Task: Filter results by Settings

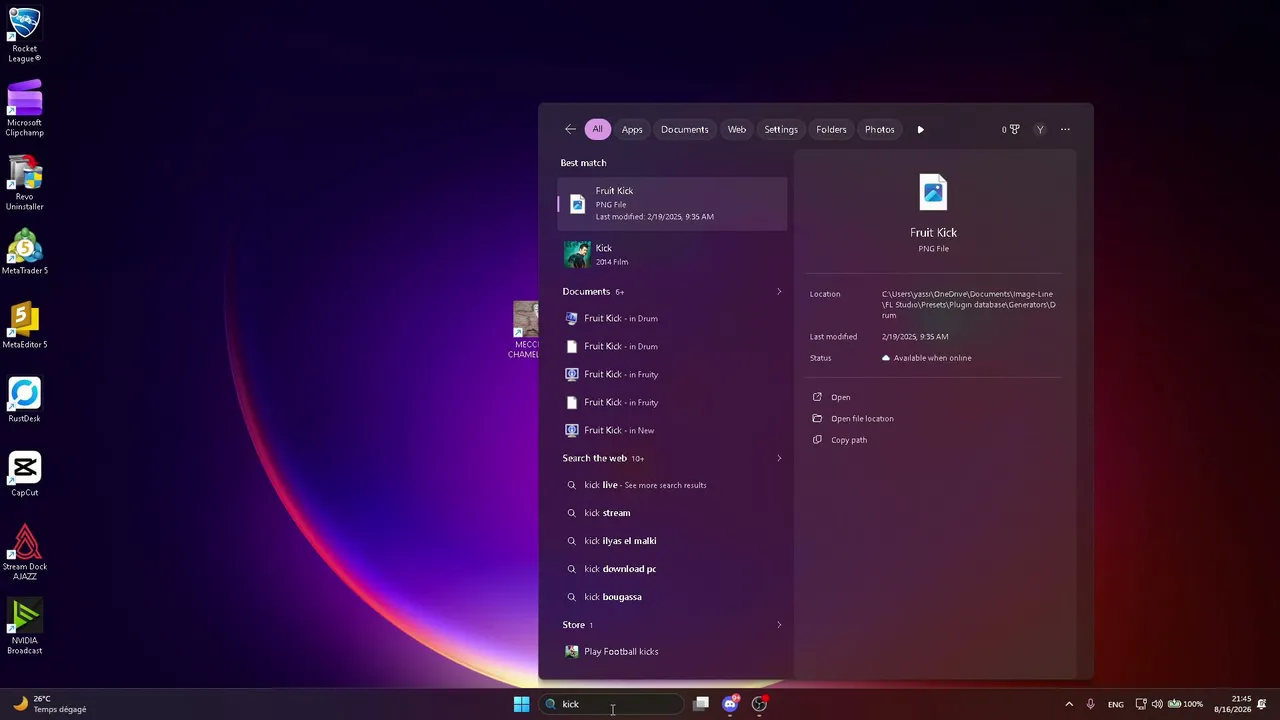Action: (x=781, y=129)
